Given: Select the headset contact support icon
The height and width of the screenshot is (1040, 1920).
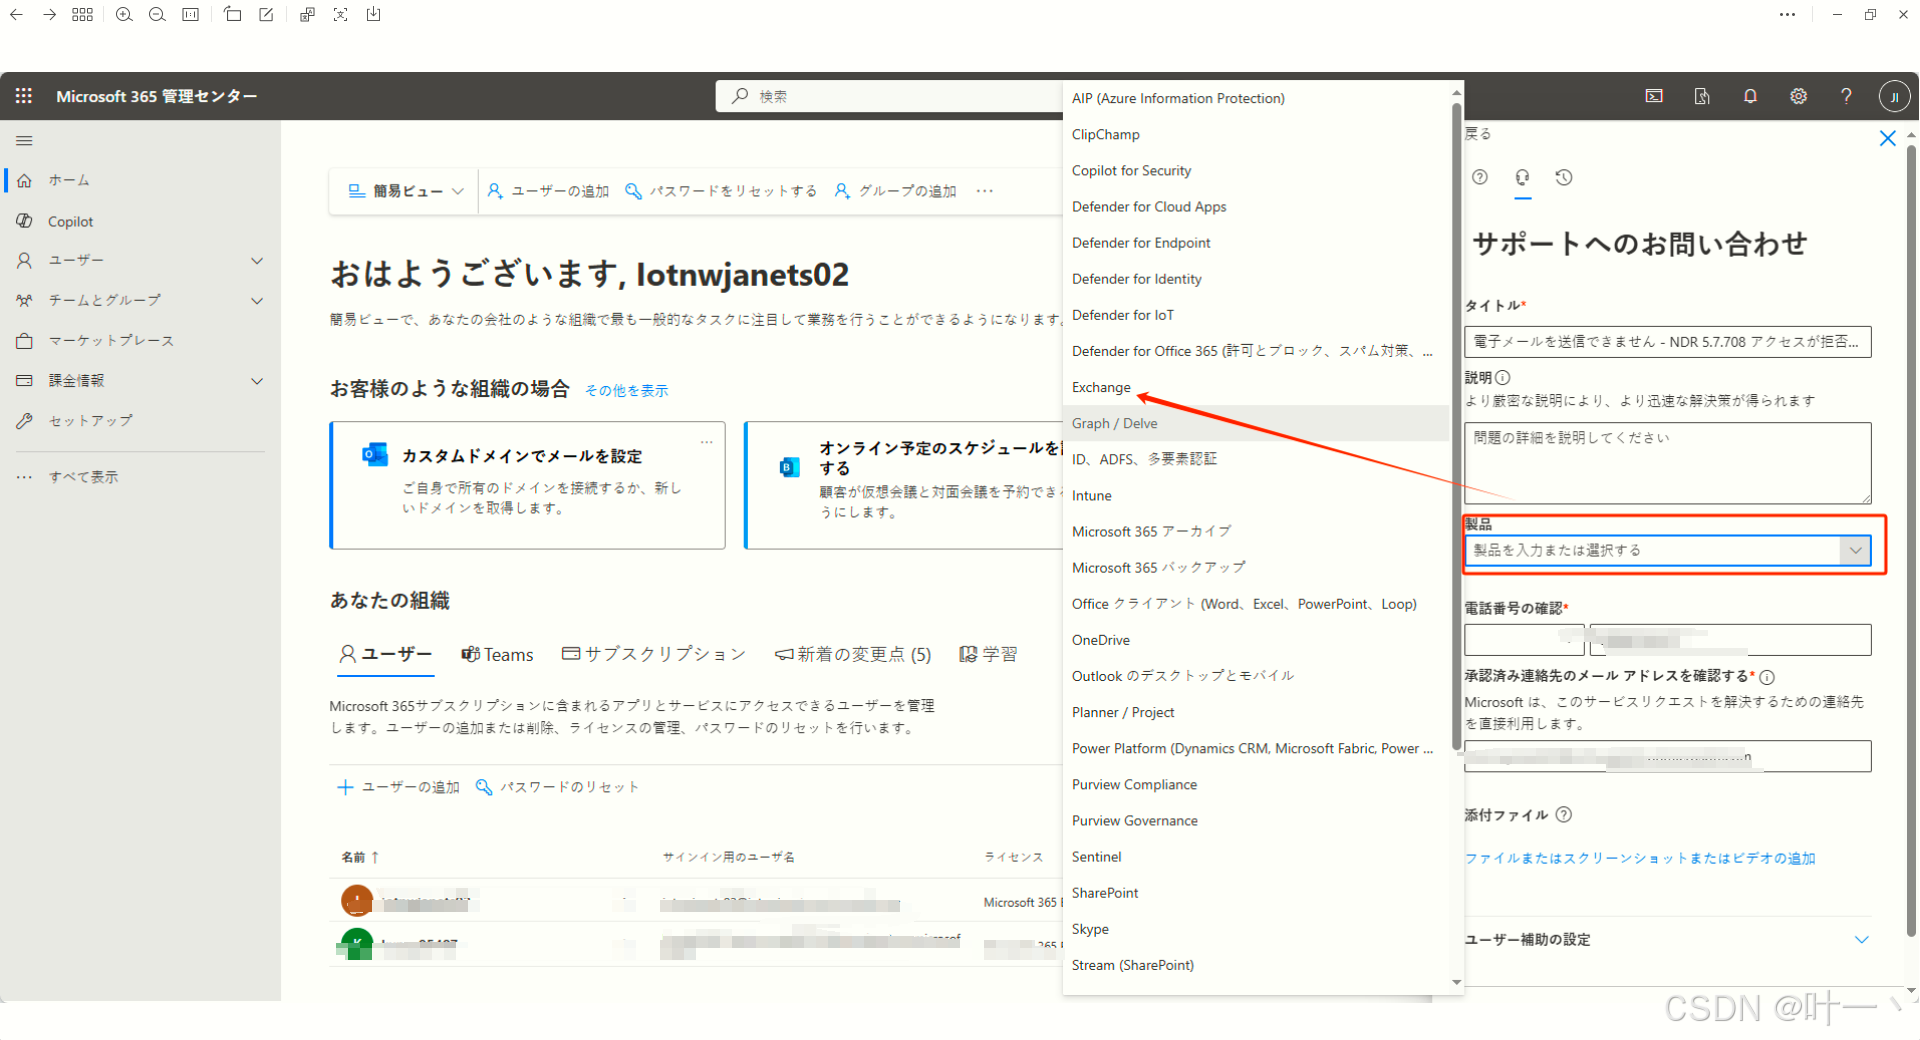Looking at the screenshot, I should [x=1522, y=177].
